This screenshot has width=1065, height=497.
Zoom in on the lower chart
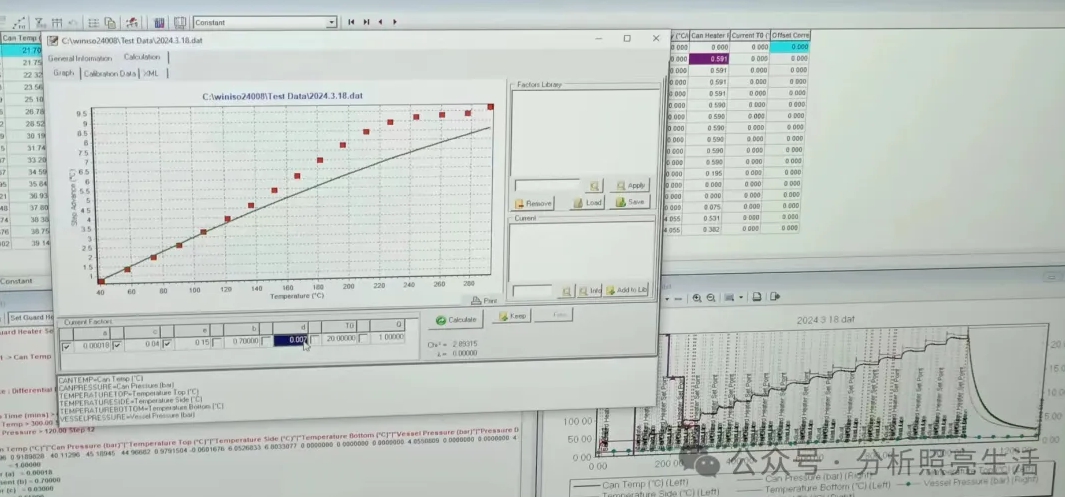click(697, 297)
